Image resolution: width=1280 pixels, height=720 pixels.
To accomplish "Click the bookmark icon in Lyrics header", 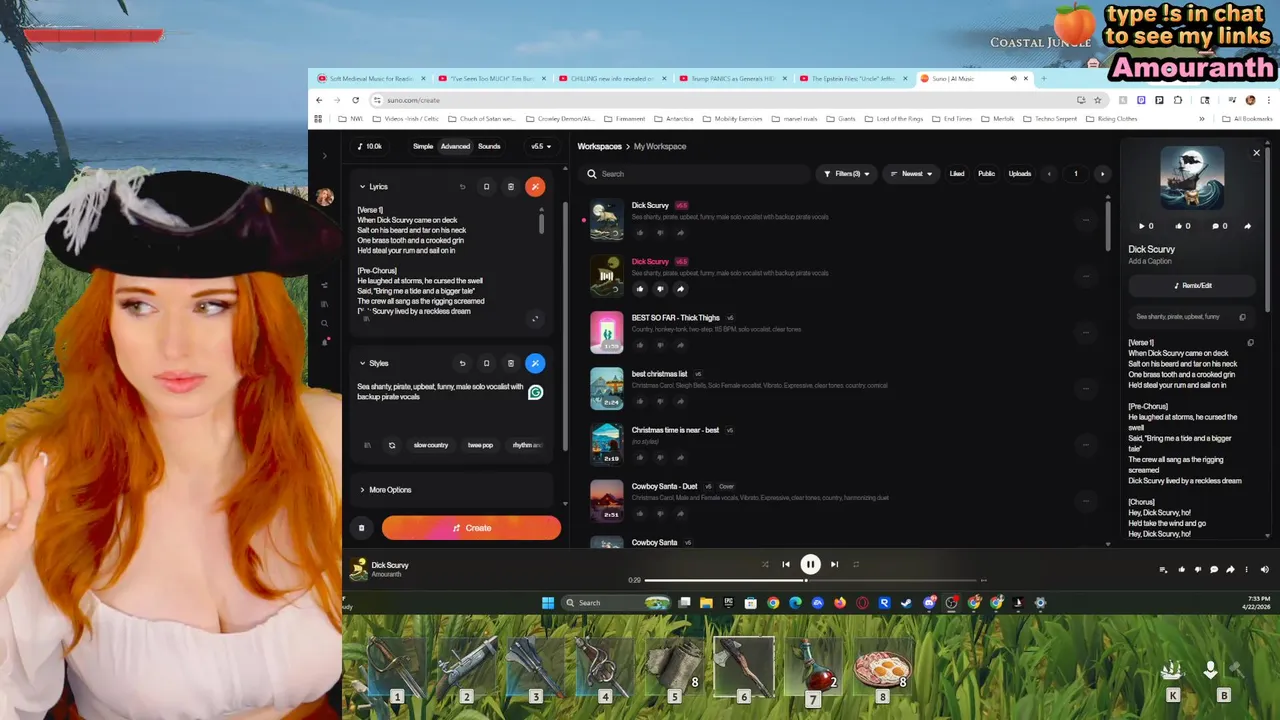I will click(x=486, y=186).
